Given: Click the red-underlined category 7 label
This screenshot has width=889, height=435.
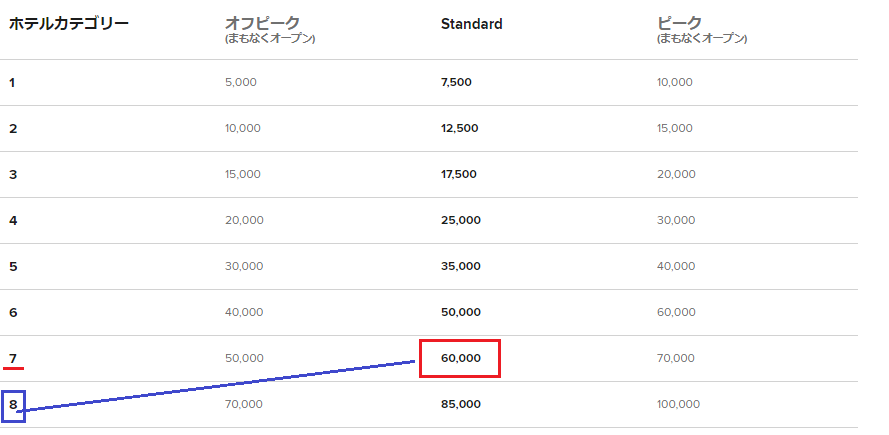Looking at the screenshot, I should coord(13,358).
